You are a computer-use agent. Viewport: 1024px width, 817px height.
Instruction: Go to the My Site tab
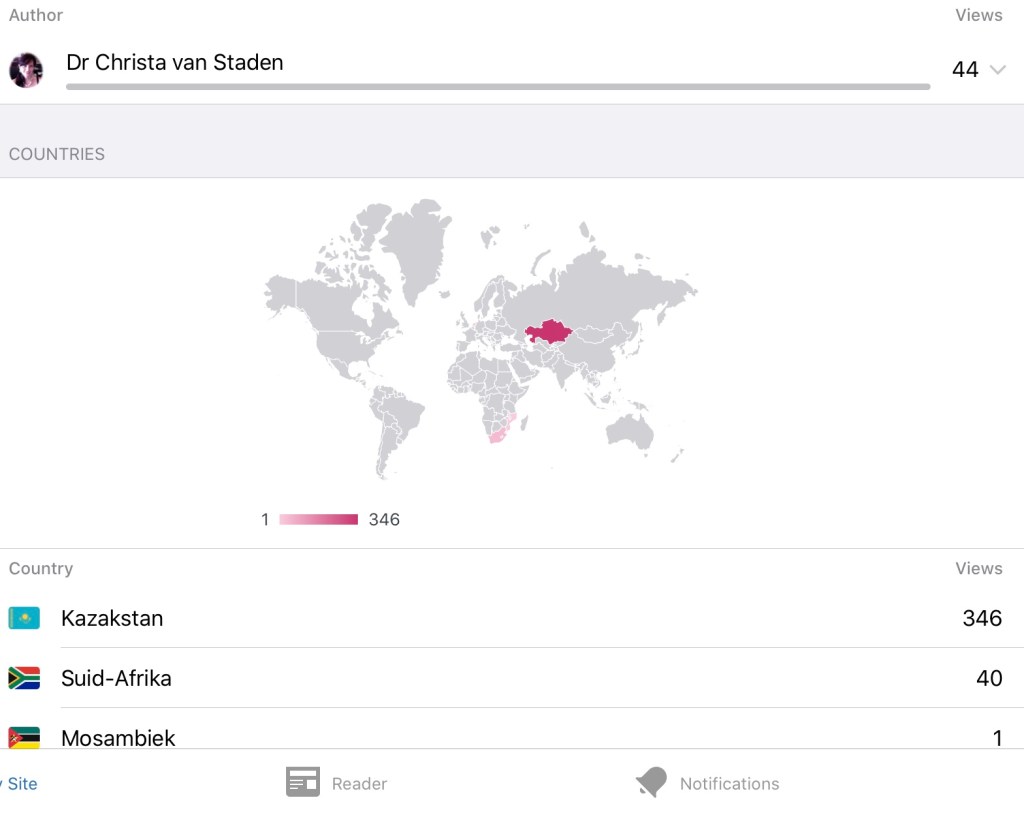(20, 784)
